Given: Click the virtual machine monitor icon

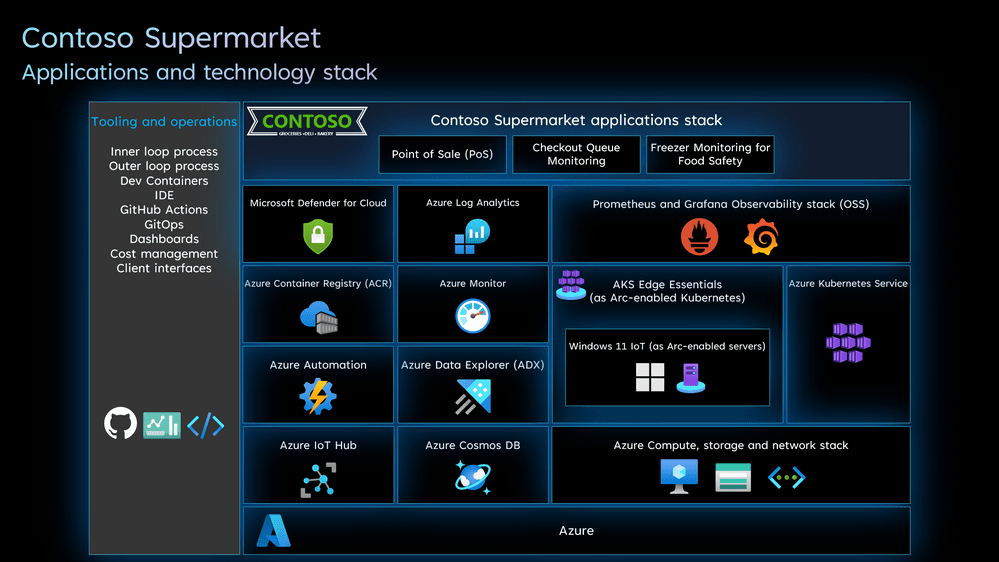Looking at the screenshot, I should click(x=679, y=477).
